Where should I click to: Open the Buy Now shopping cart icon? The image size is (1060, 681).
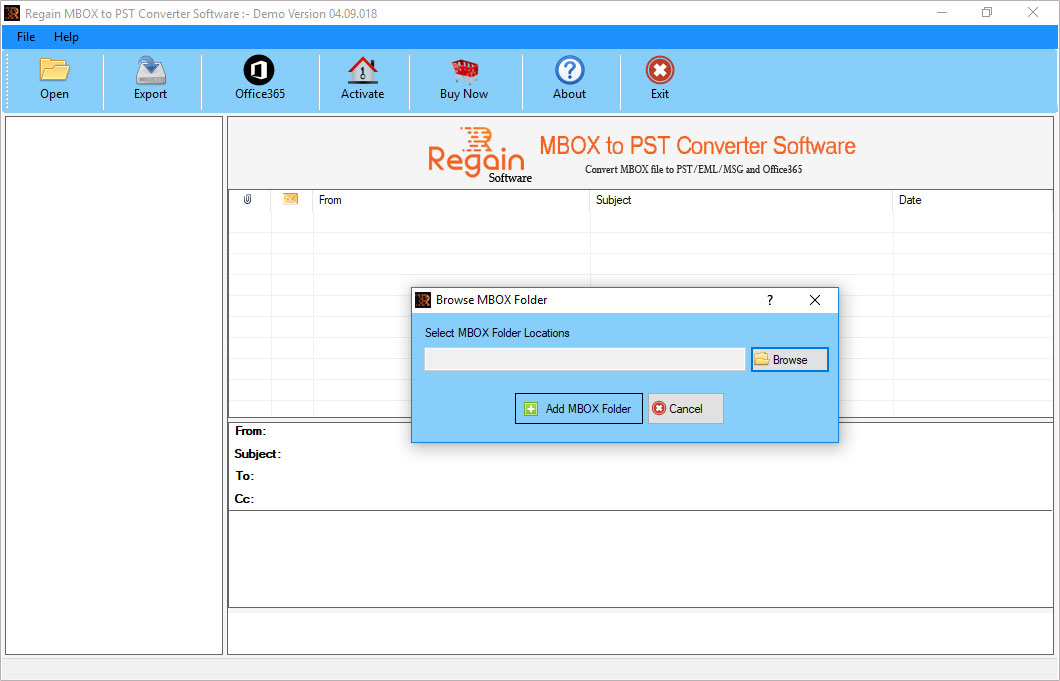(464, 78)
